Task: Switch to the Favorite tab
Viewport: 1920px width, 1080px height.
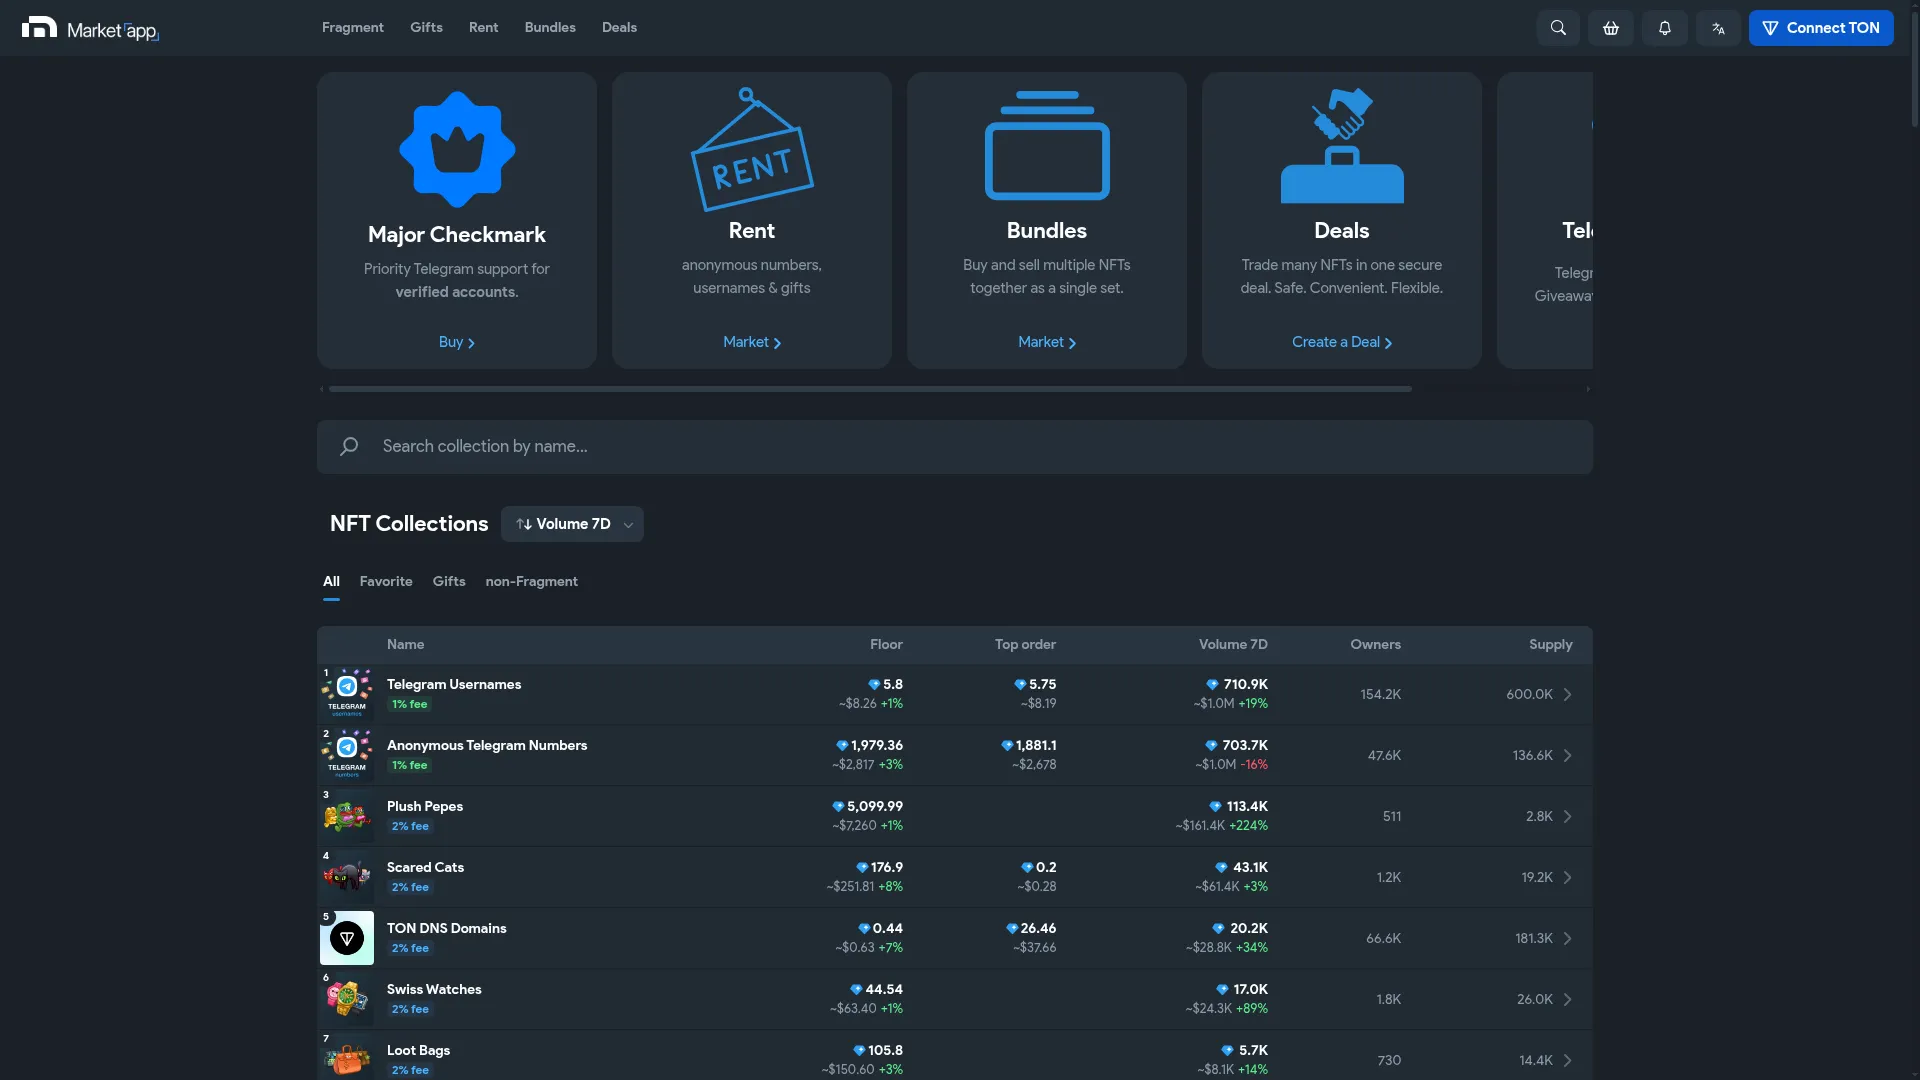Action: click(386, 581)
